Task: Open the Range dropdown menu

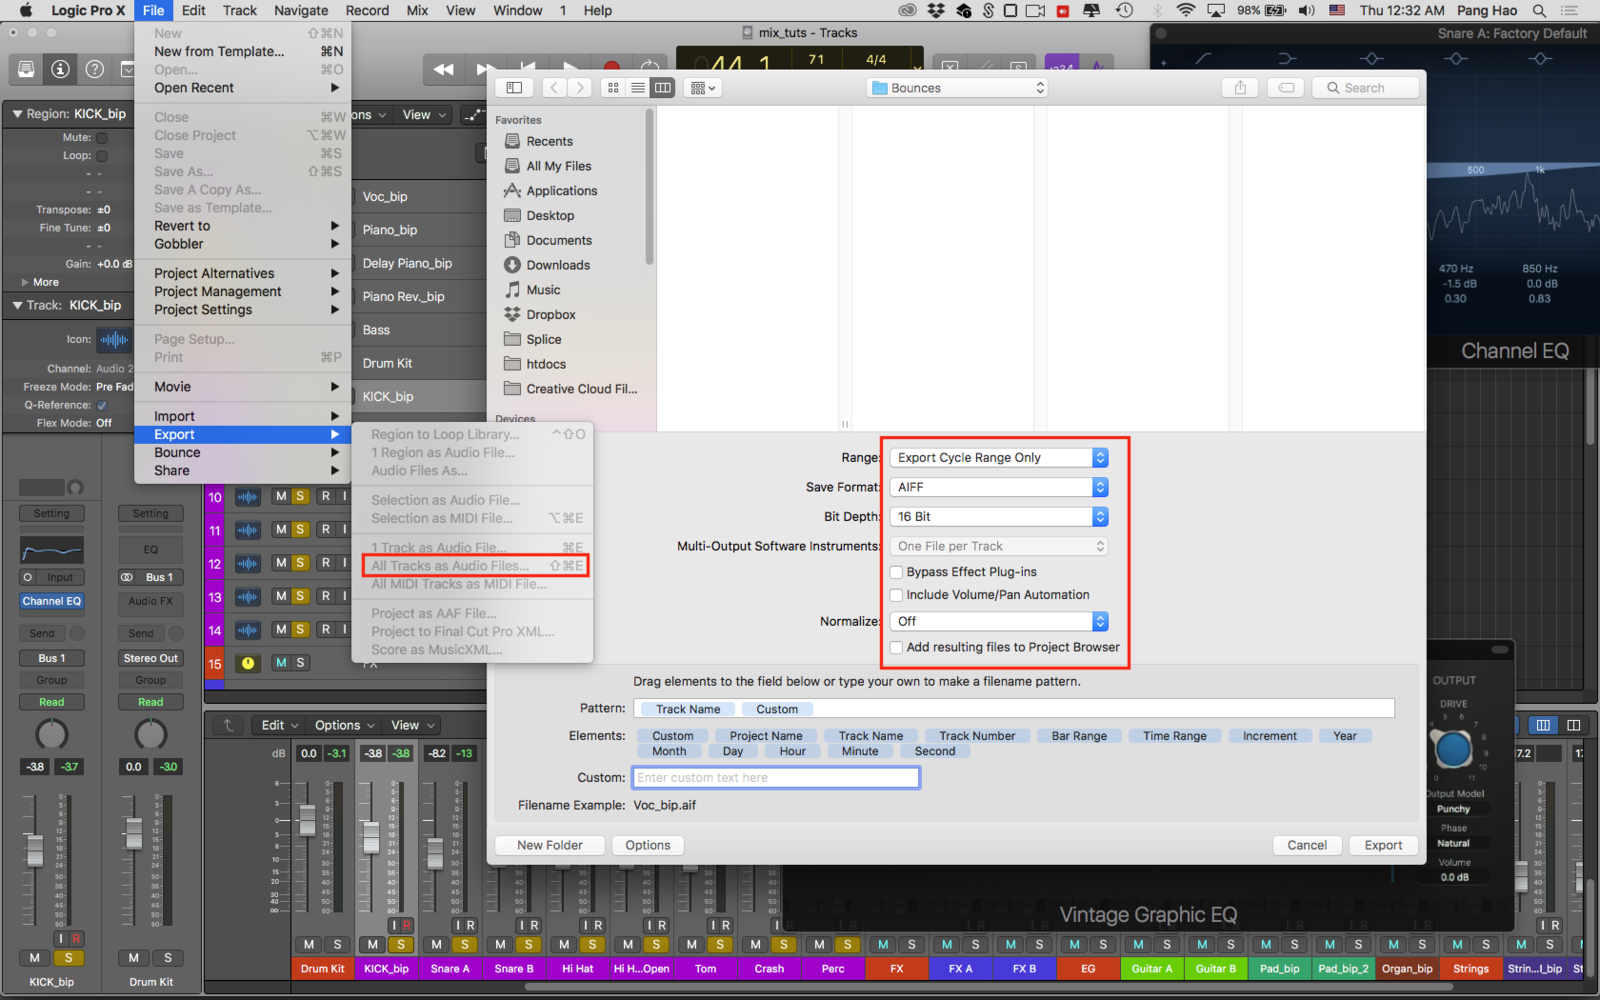Action: (1000, 458)
